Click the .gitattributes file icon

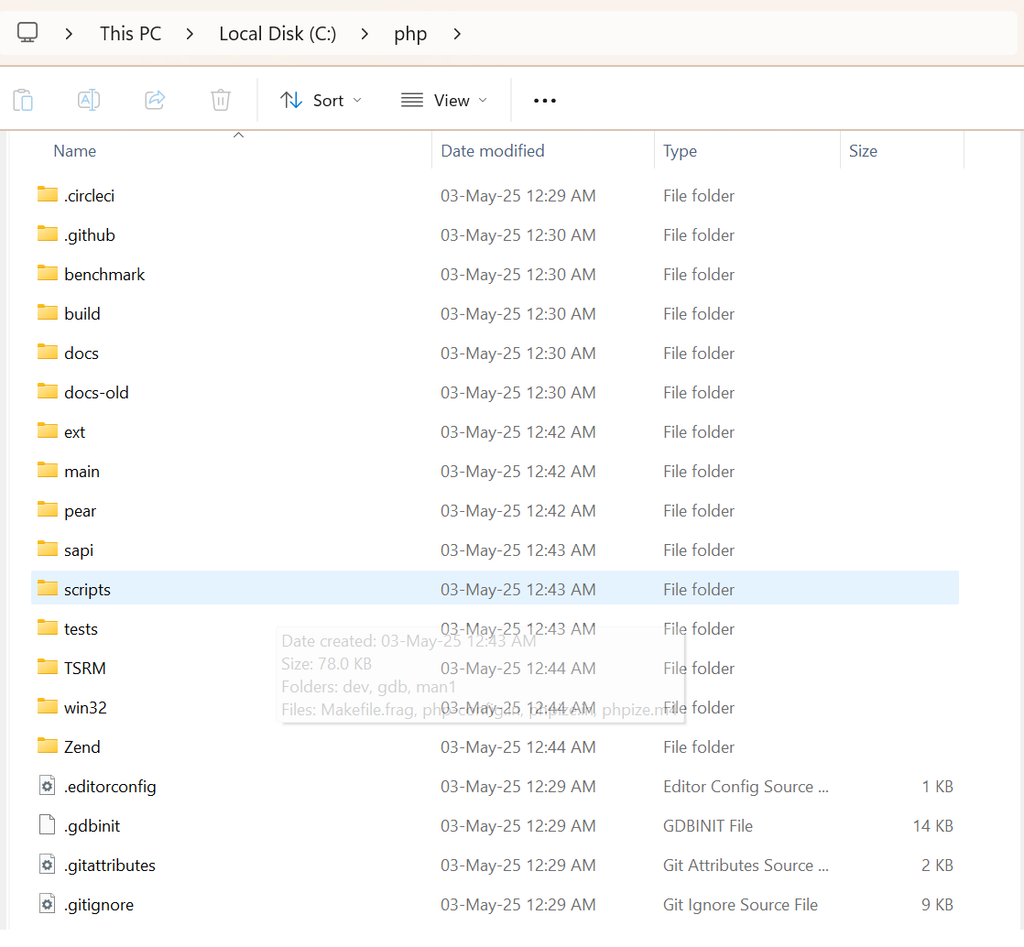(x=47, y=865)
